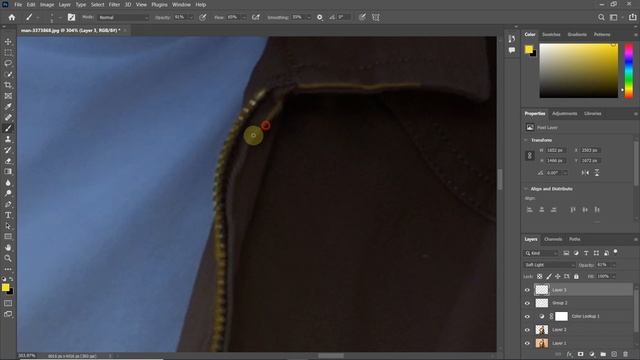Click the toolbar foreground yellow swatch
The image size is (640, 360).
(x=5, y=287)
